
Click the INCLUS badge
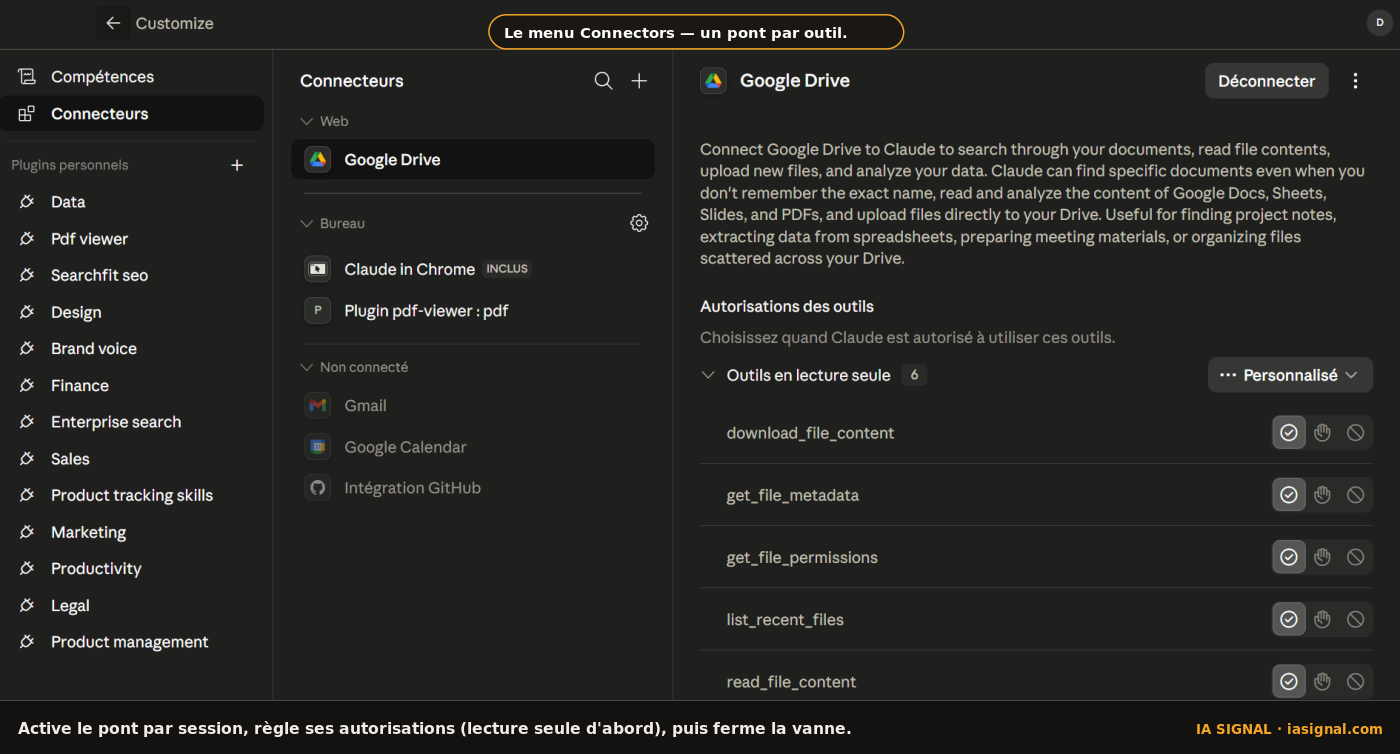pos(507,269)
